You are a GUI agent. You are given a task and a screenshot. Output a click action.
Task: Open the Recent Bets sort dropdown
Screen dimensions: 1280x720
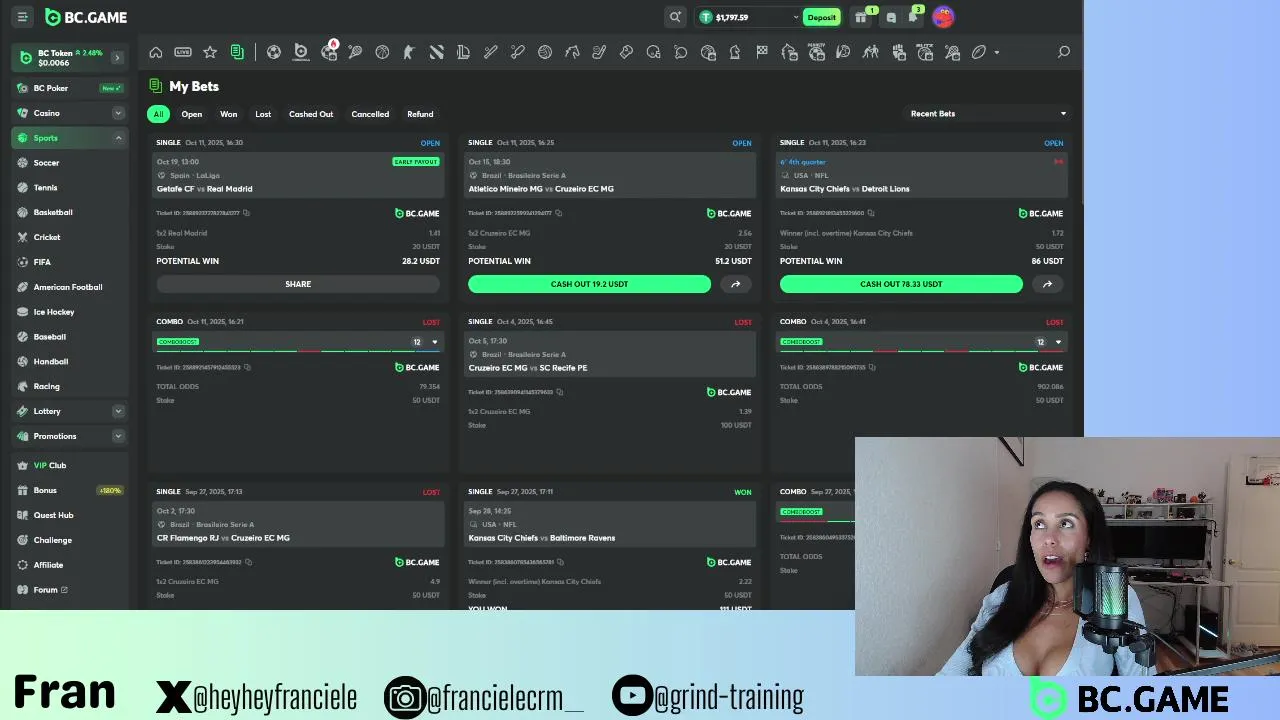987,114
